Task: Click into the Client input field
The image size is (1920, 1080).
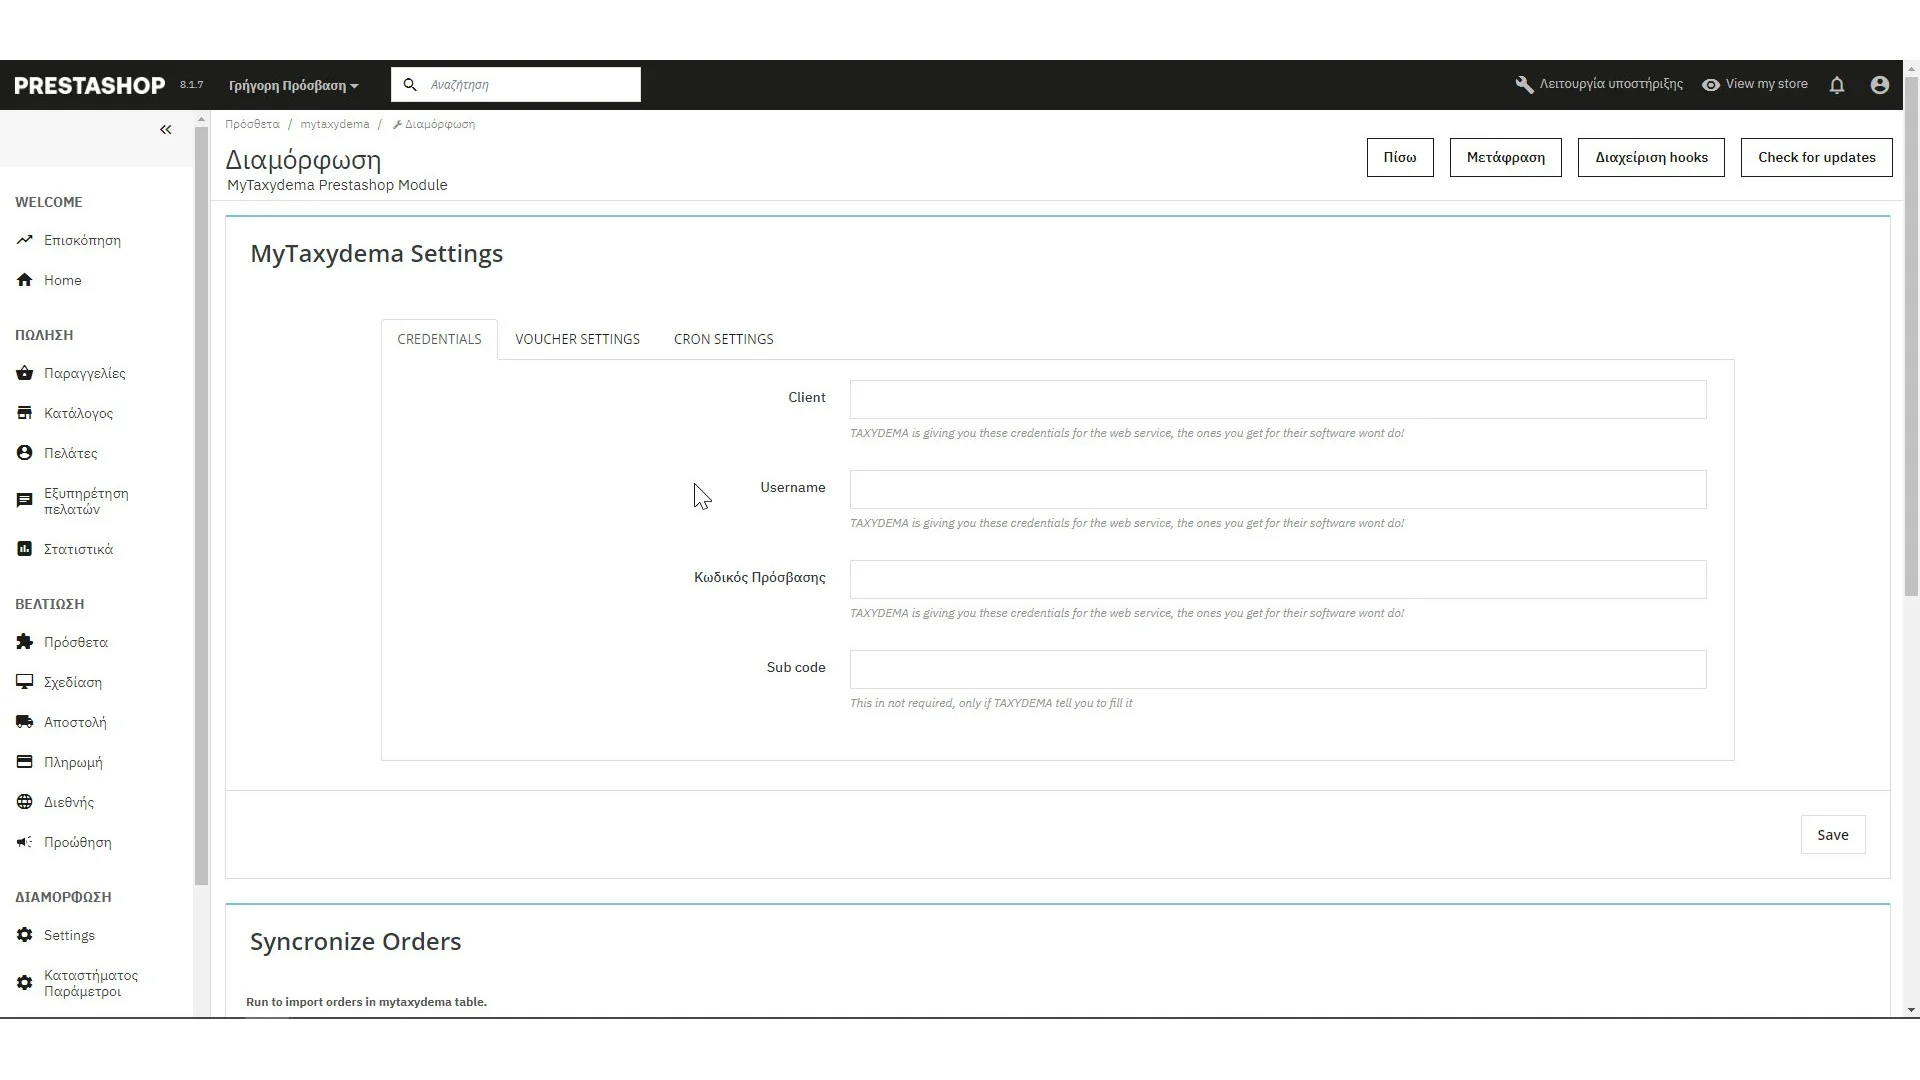Action: (x=1277, y=399)
